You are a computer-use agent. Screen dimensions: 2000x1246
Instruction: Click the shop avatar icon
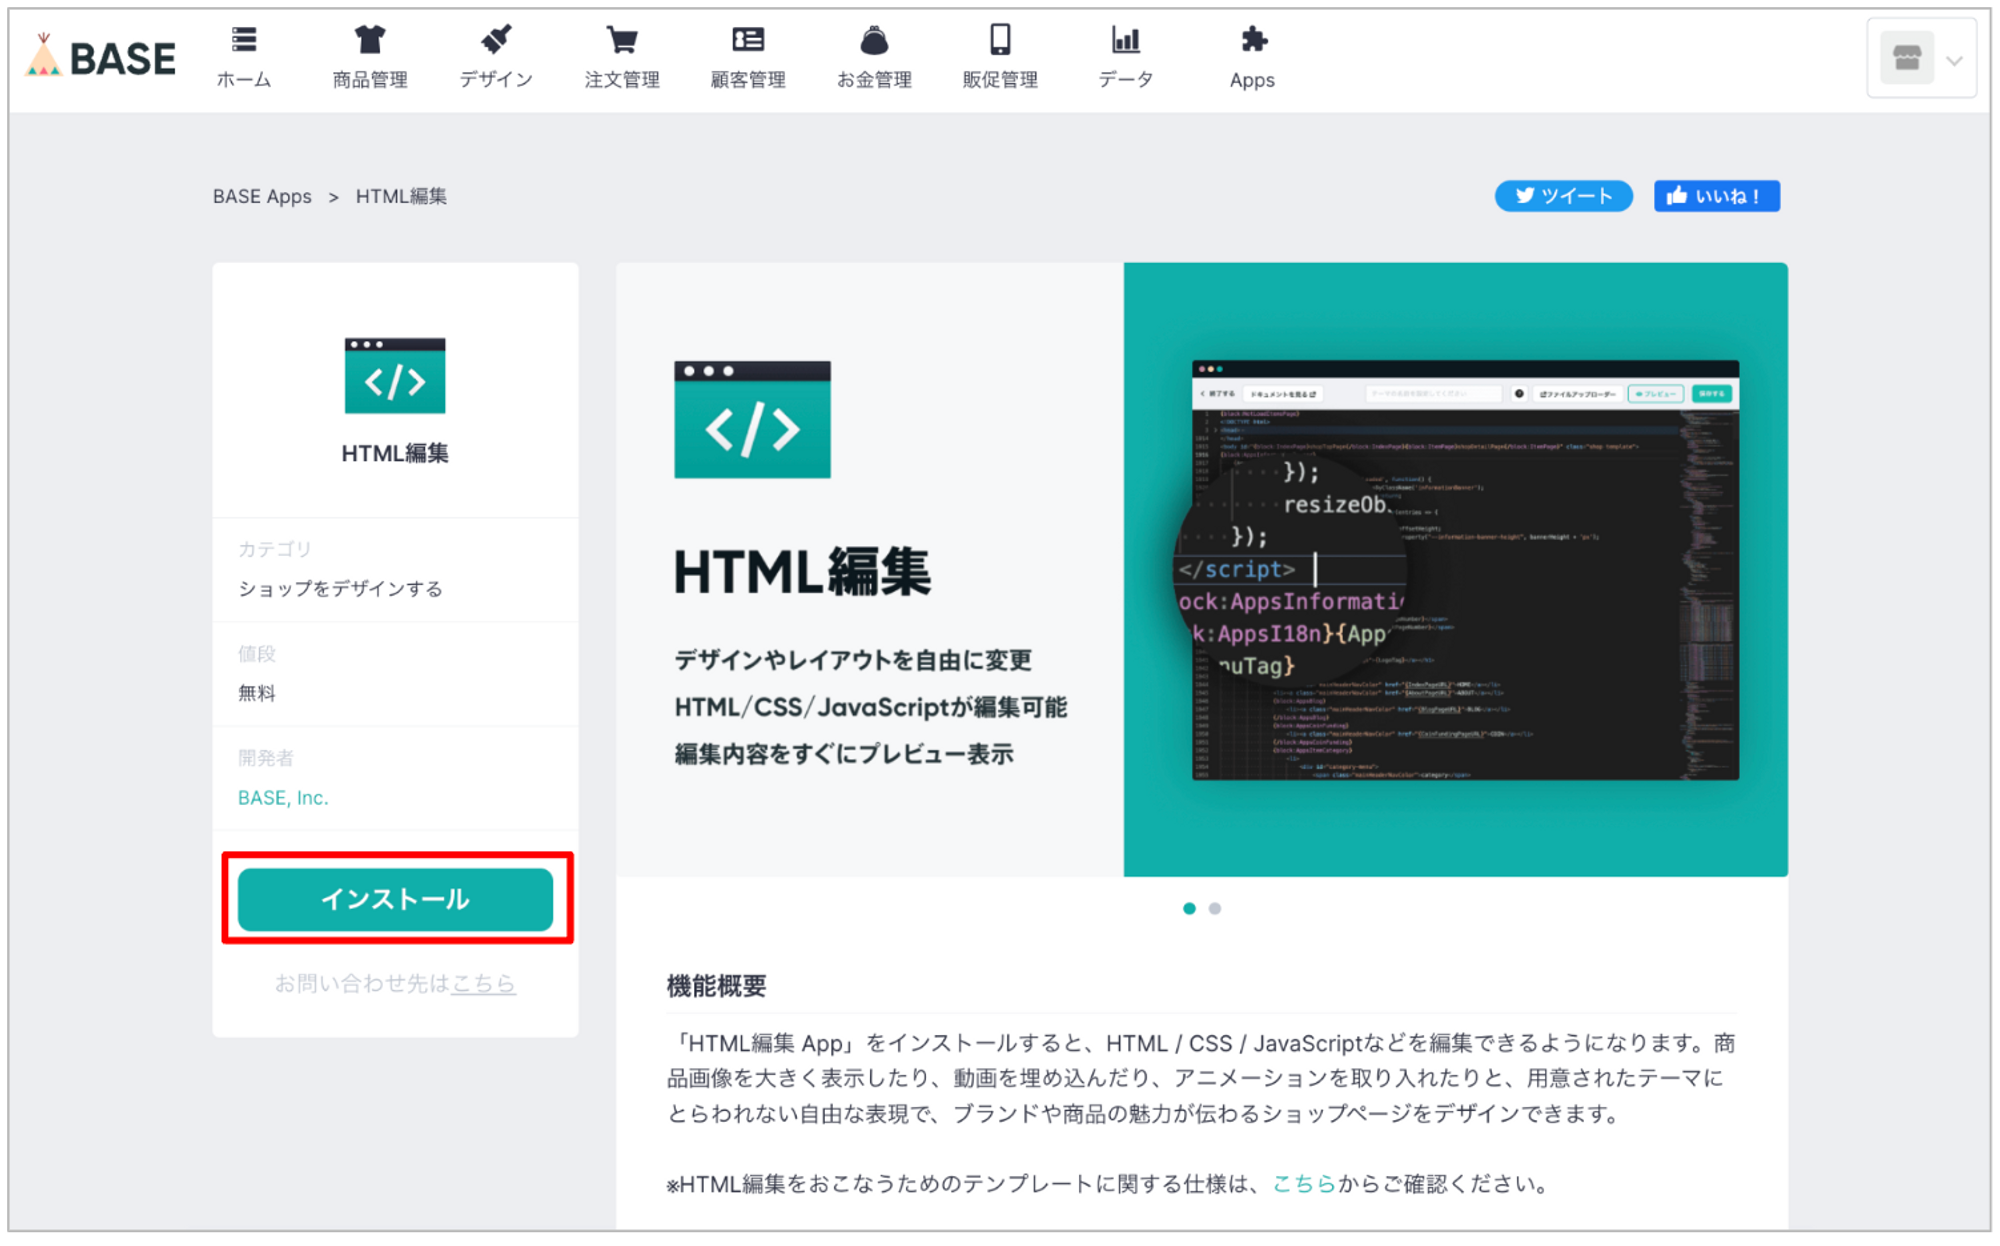coord(1906,58)
